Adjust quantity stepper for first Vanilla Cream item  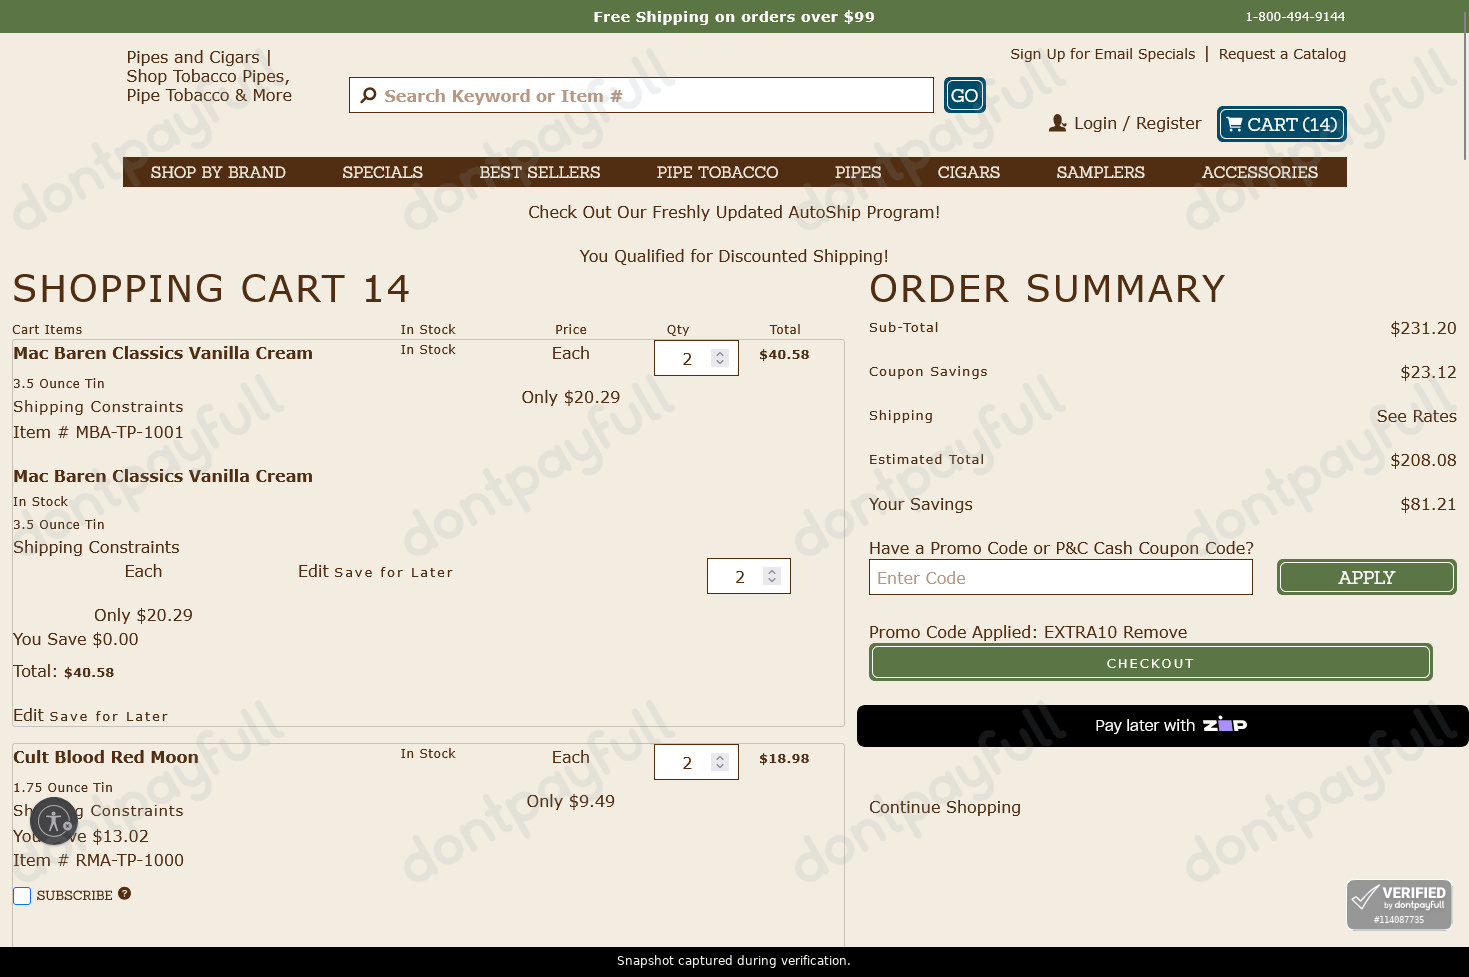pos(719,358)
